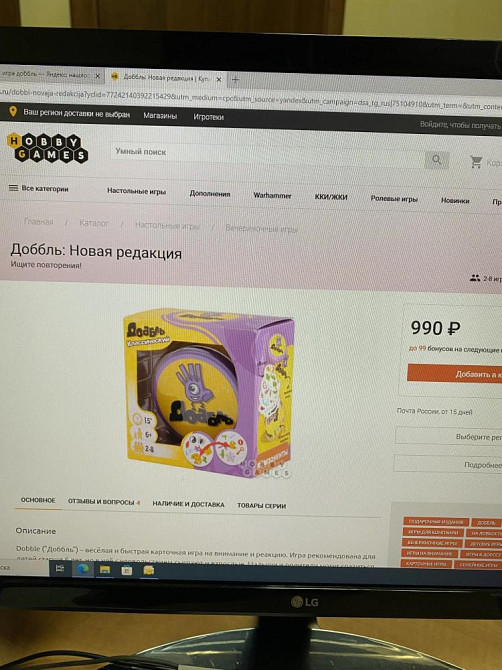Screen dimensions: 502x670
Task: Close the Доббль: Новая редакция browser tab
Action: tap(219, 79)
